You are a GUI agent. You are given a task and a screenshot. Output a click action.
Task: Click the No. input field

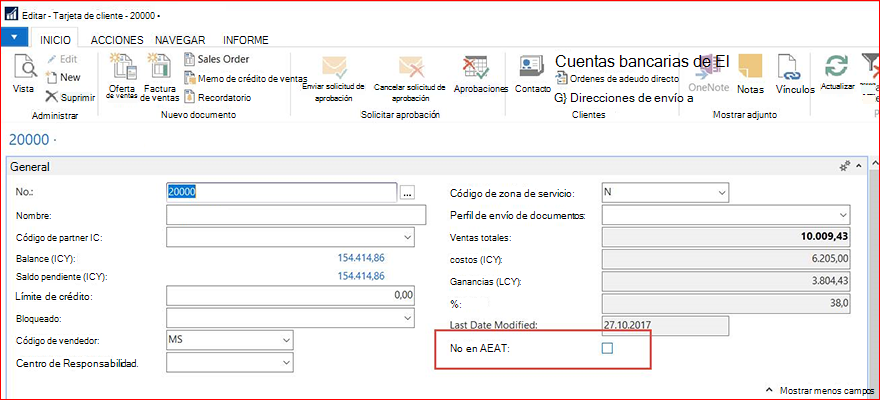[x=282, y=192]
